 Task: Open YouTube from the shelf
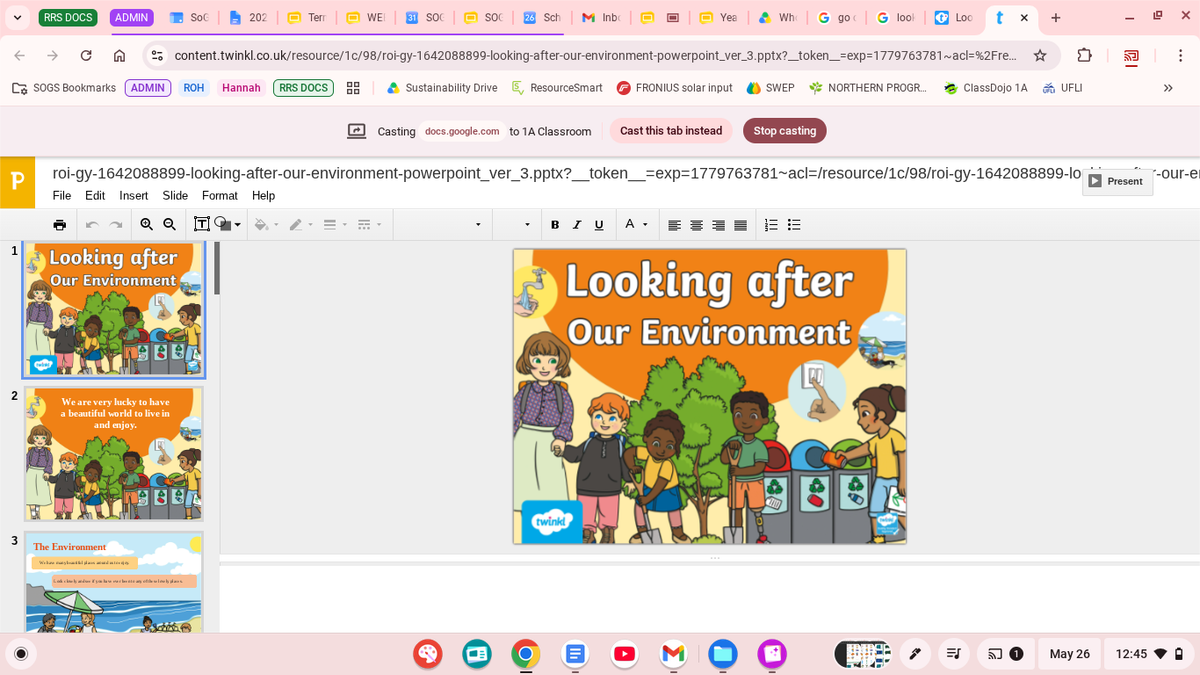(624, 654)
